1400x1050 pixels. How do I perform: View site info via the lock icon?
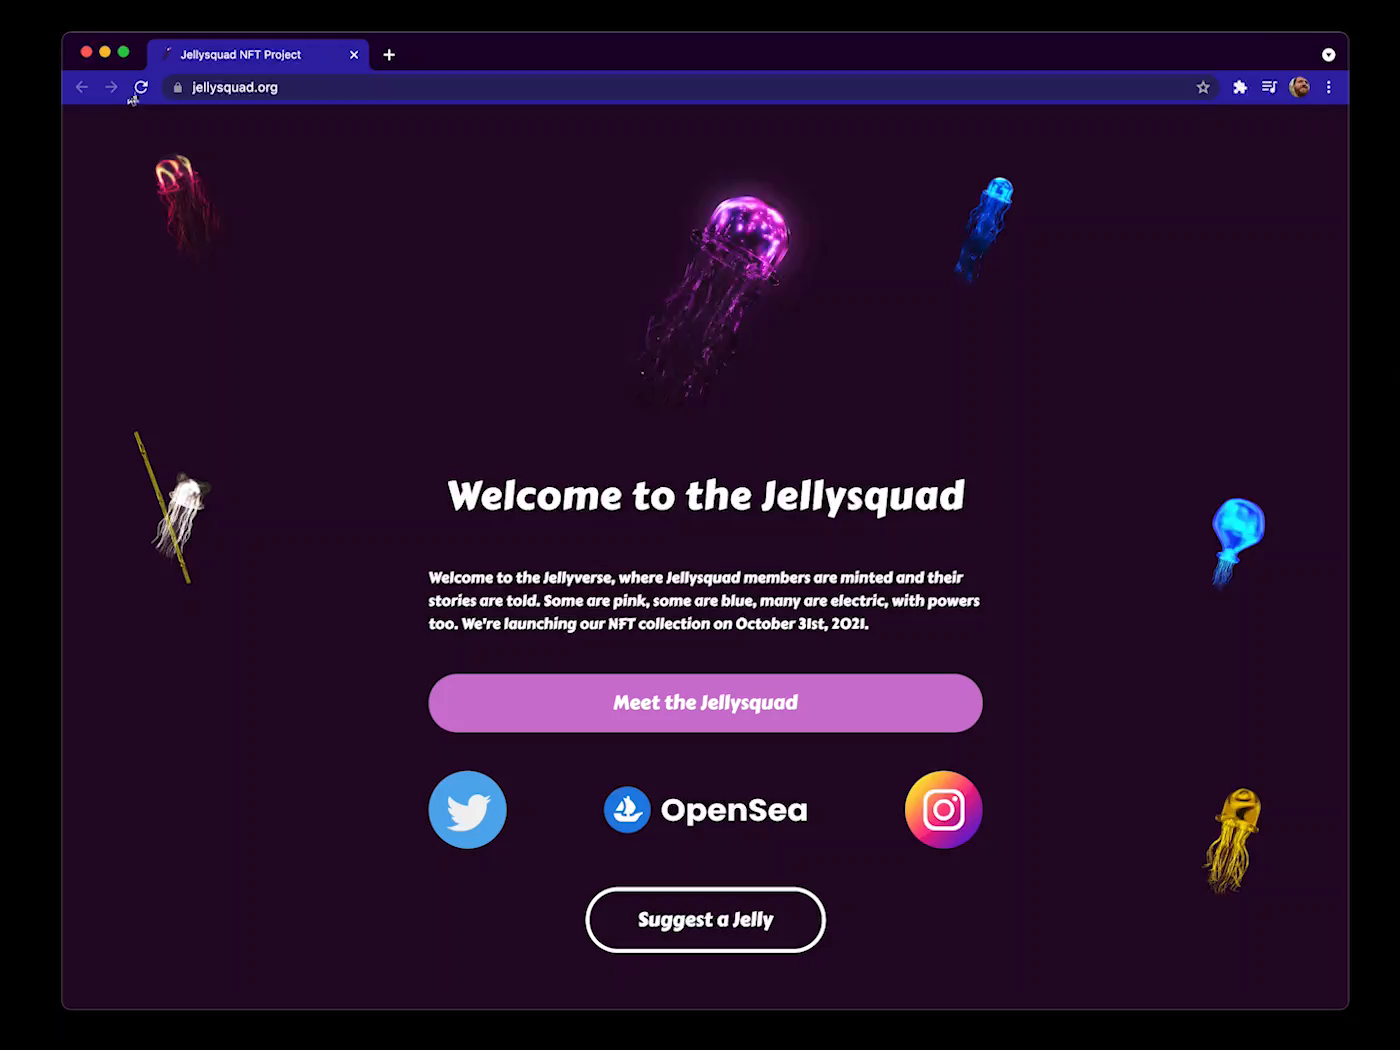coord(178,87)
